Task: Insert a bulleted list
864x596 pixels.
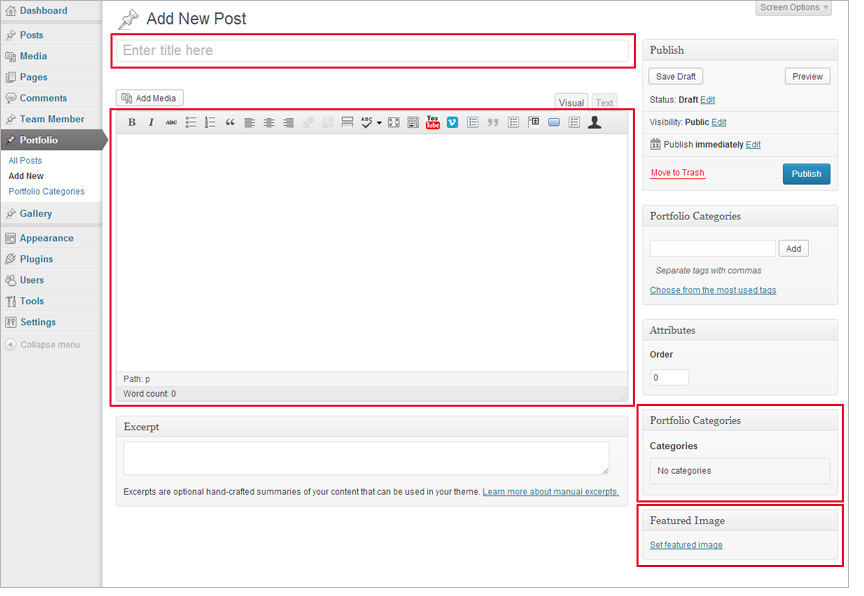Action: [191, 123]
